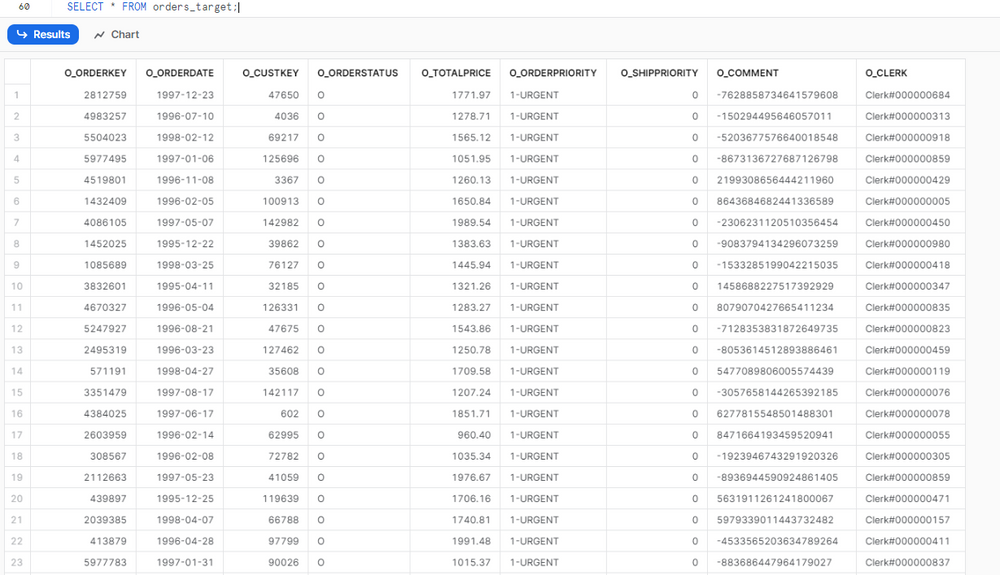Select the O_ORDERDATE column header
The height and width of the screenshot is (575, 1000).
tap(179, 73)
